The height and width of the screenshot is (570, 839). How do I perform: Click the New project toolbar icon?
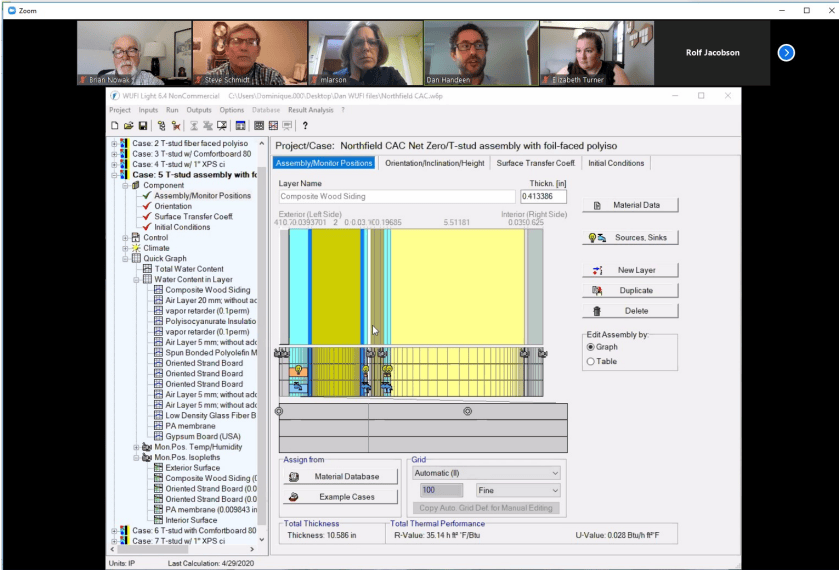[115, 125]
